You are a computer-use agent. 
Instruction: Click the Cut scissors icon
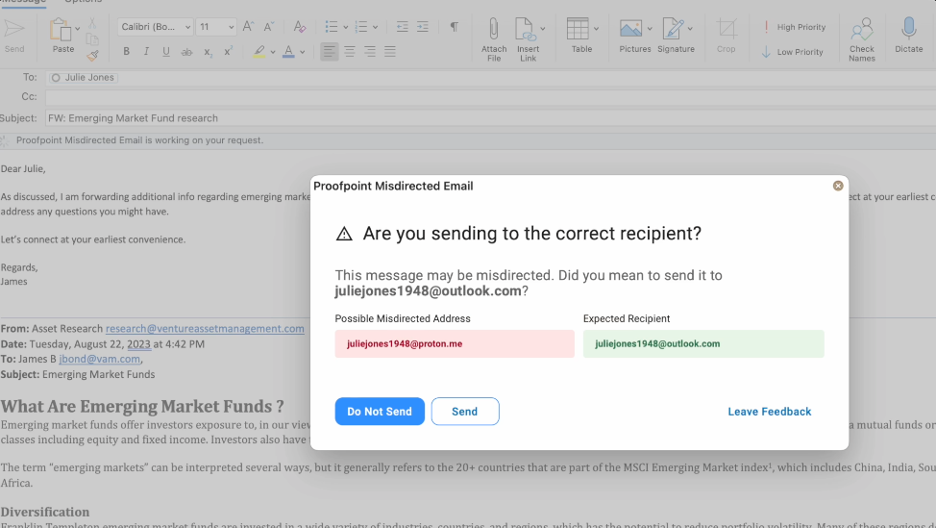(x=92, y=23)
